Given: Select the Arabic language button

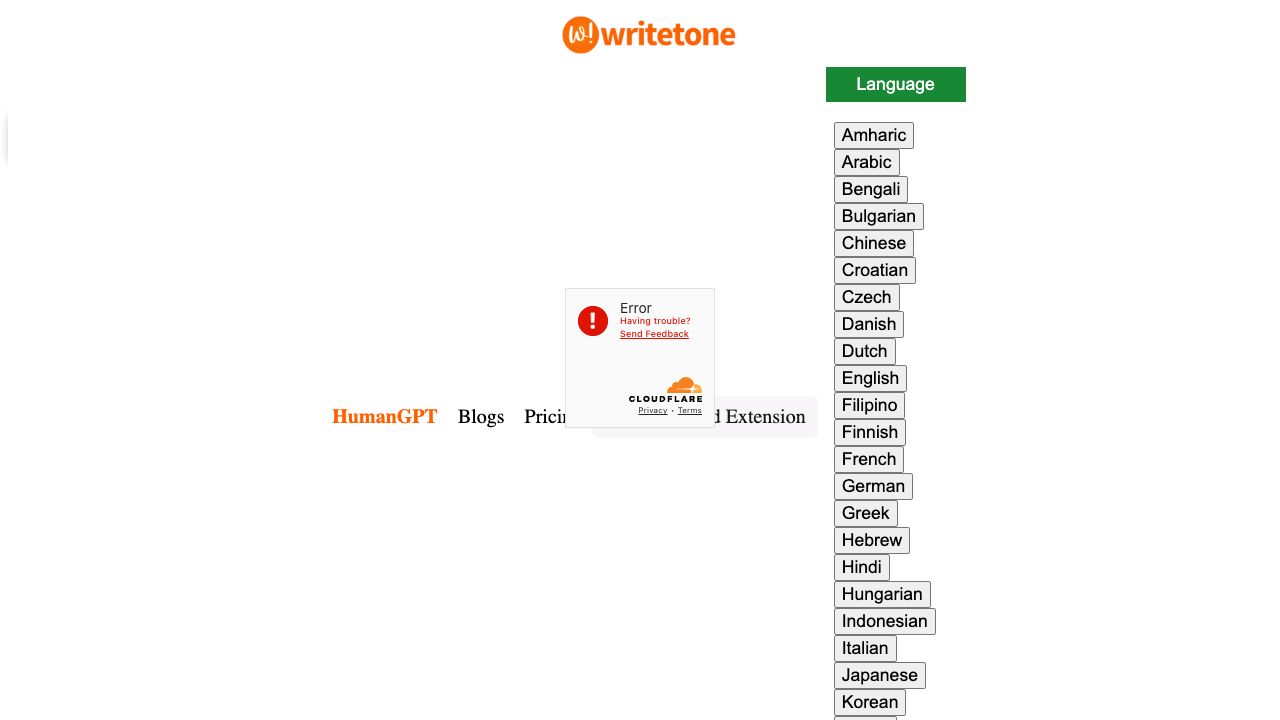Looking at the screenshot, I should 867,162.
